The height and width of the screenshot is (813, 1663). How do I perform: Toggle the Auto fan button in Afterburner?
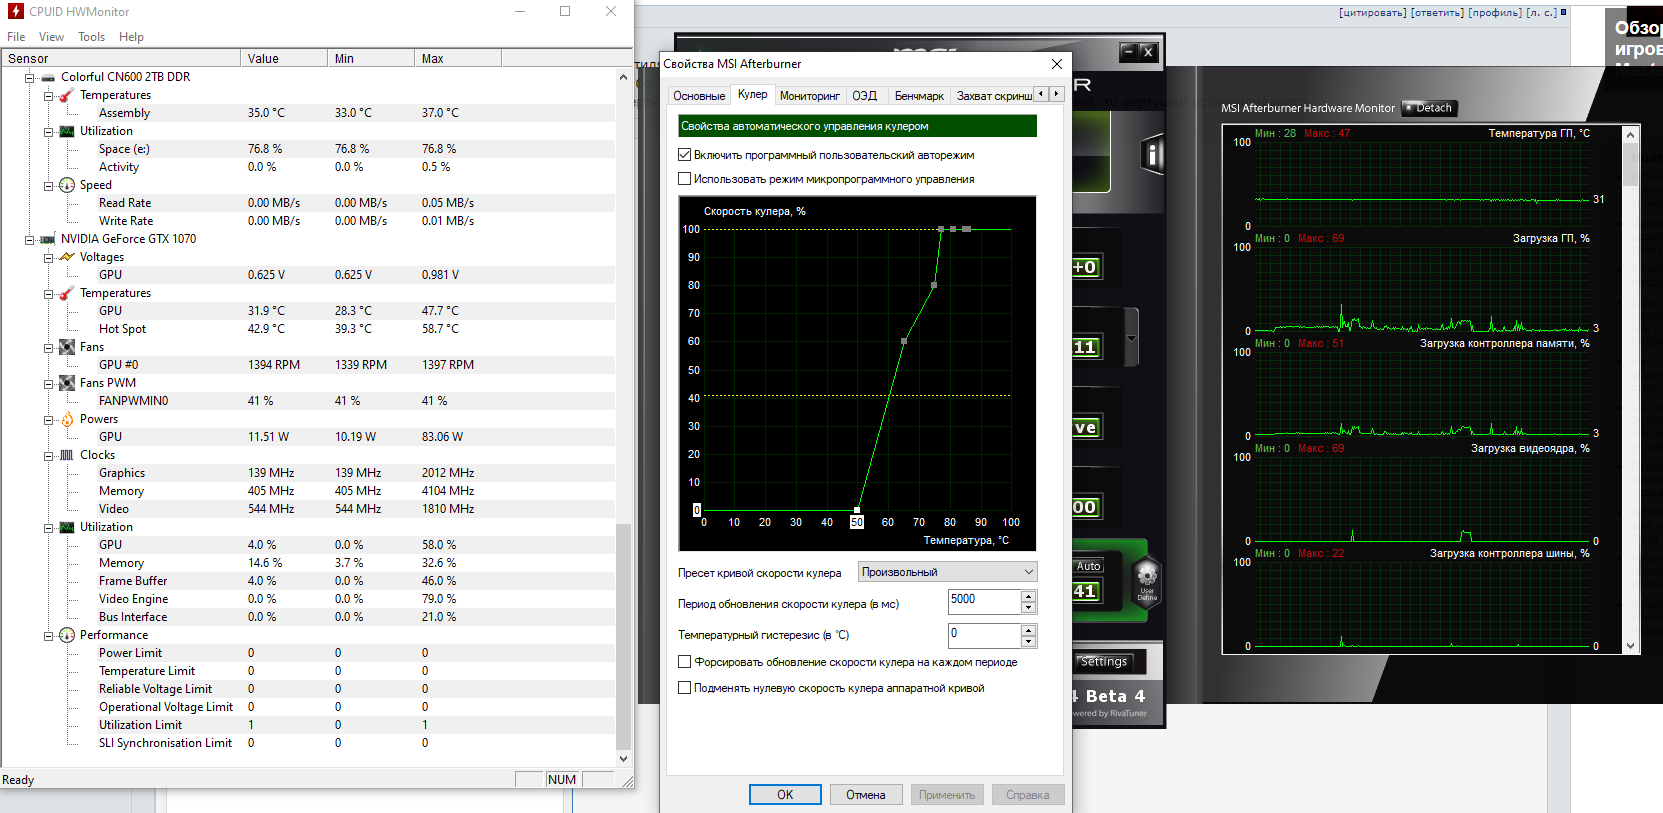coord(1088,566)
